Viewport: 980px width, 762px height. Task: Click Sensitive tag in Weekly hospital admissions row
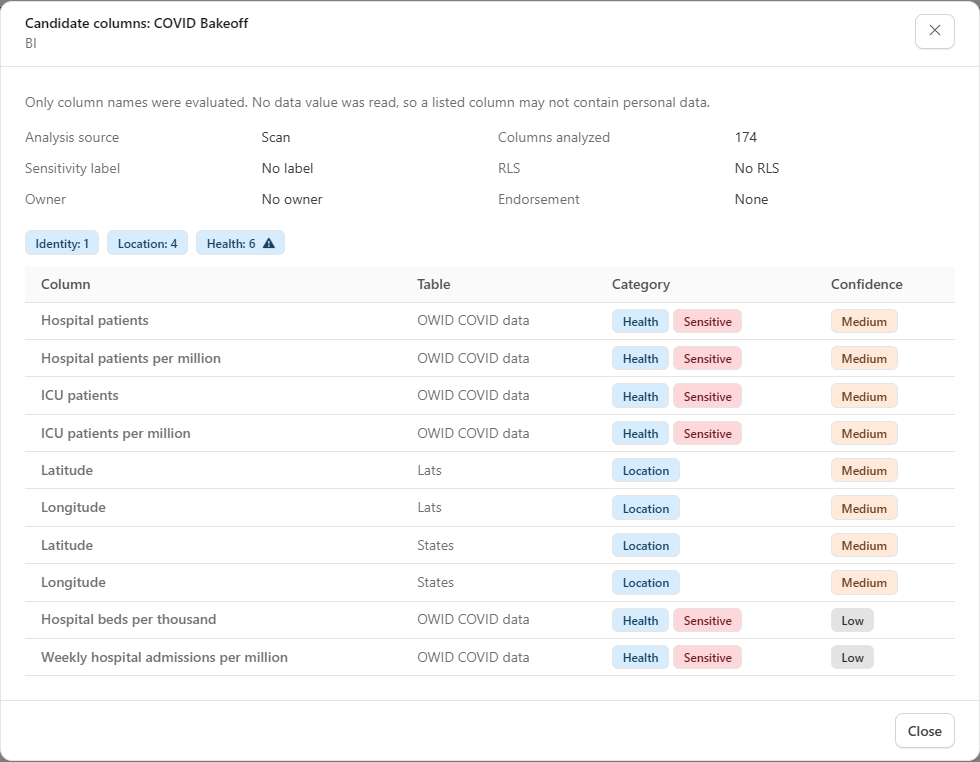coord(708,658)
